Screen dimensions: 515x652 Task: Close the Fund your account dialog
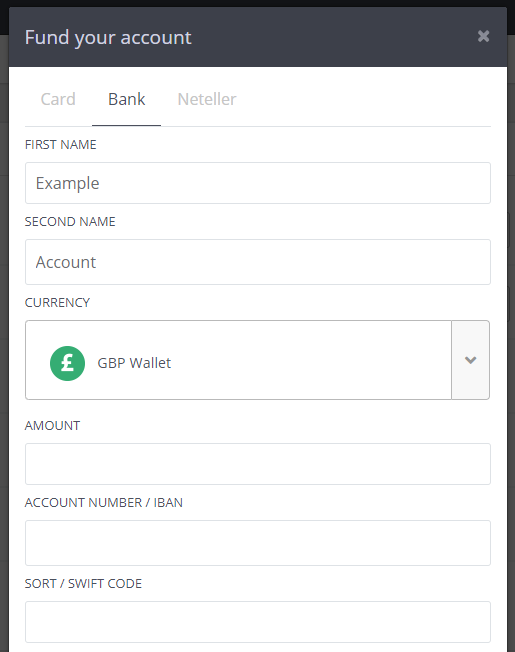(x=483, y=36)
